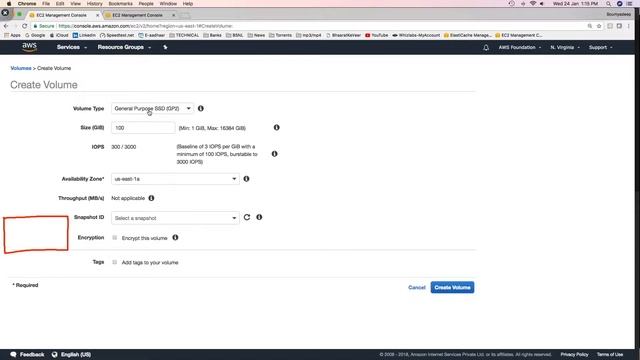Refresh the snapshot list
The height and width of the screenshot is (360, 640).
tap(247, 217)
